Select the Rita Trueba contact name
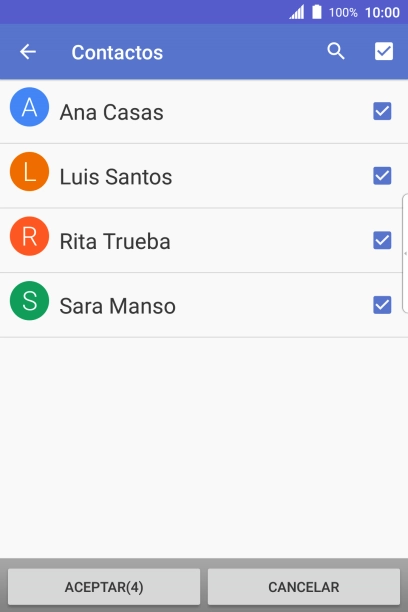This screenshot has height=612, width=408. (x=115, y=241)
